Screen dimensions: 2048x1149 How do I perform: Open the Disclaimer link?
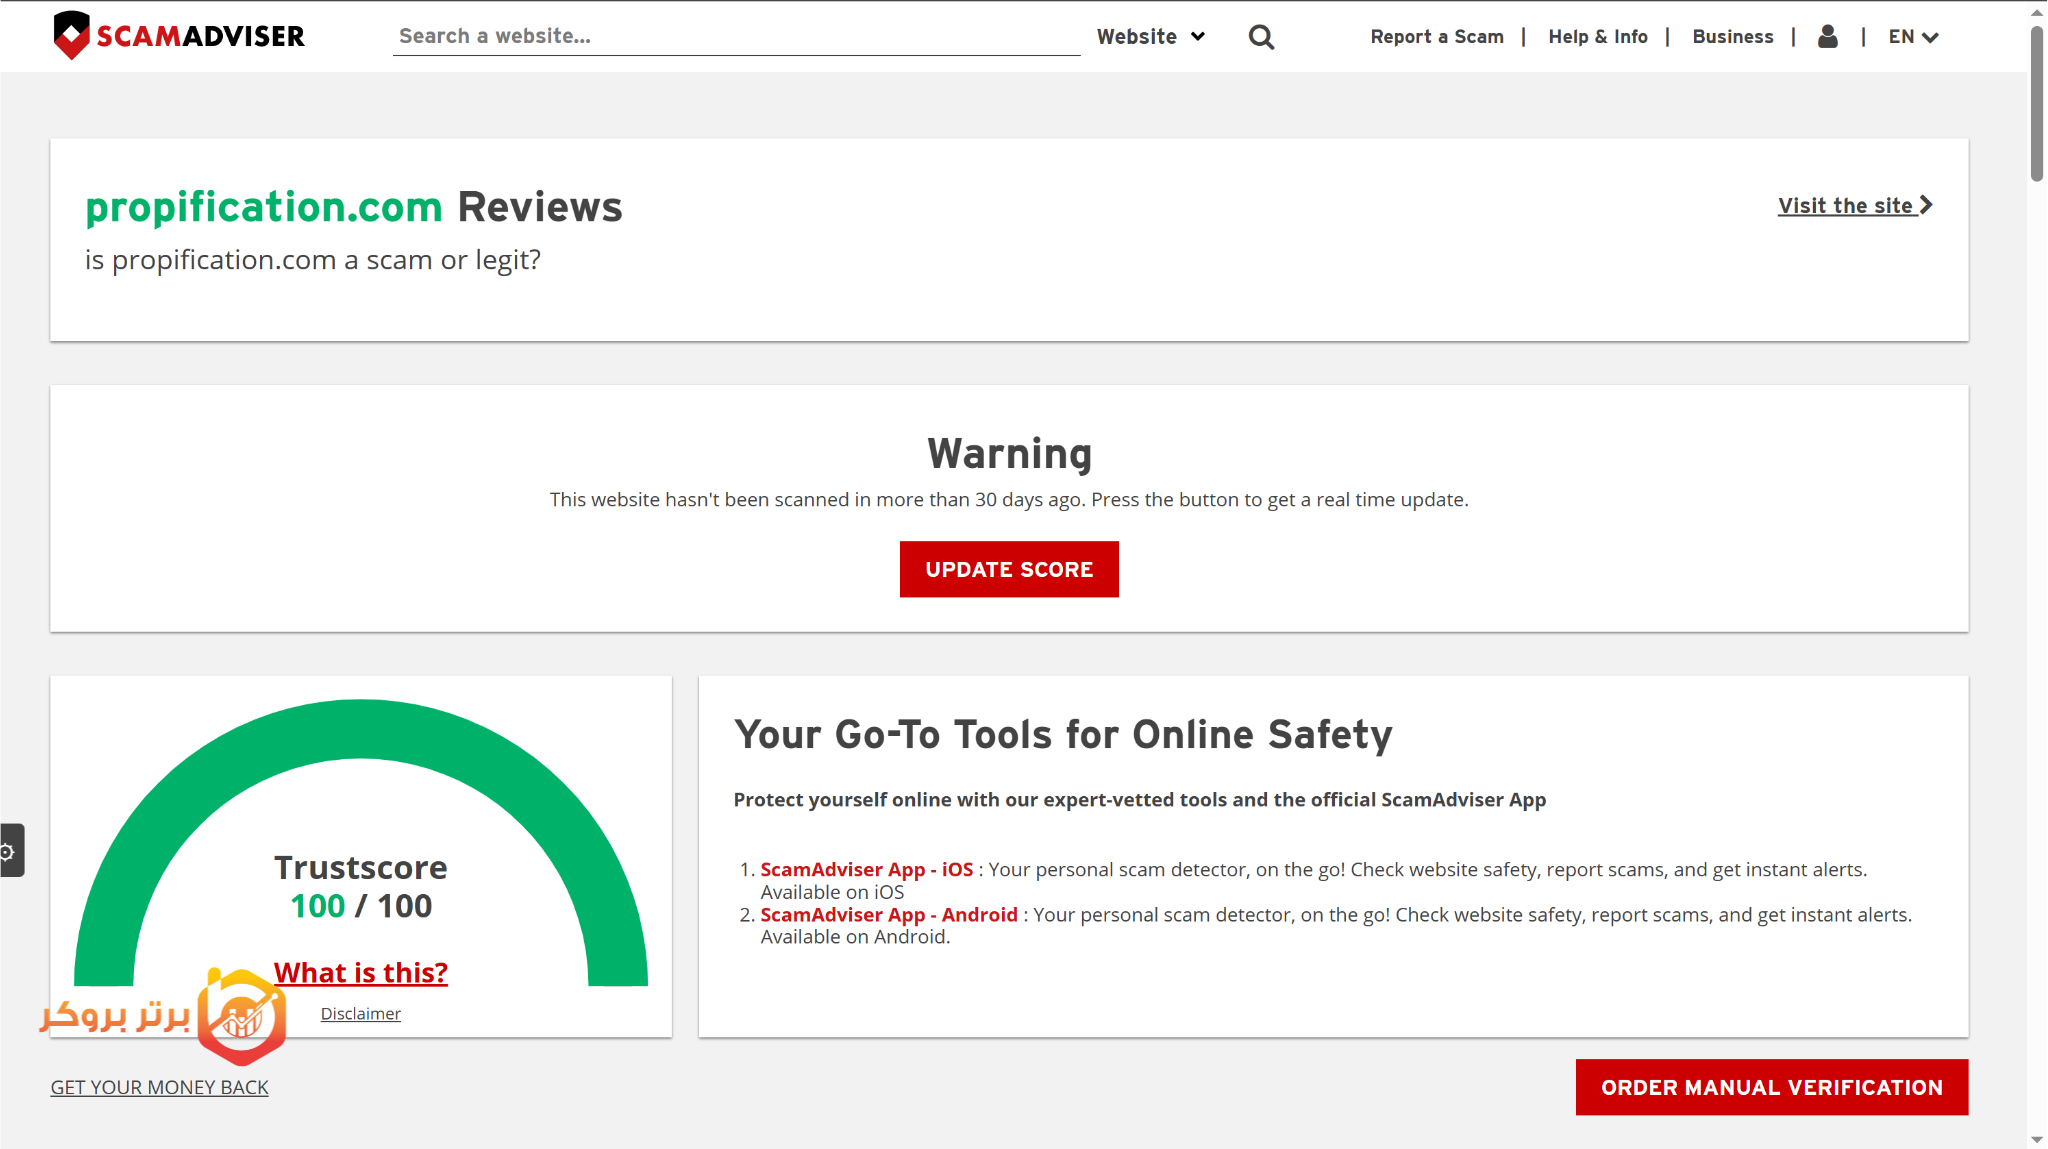coord(361,1014)
